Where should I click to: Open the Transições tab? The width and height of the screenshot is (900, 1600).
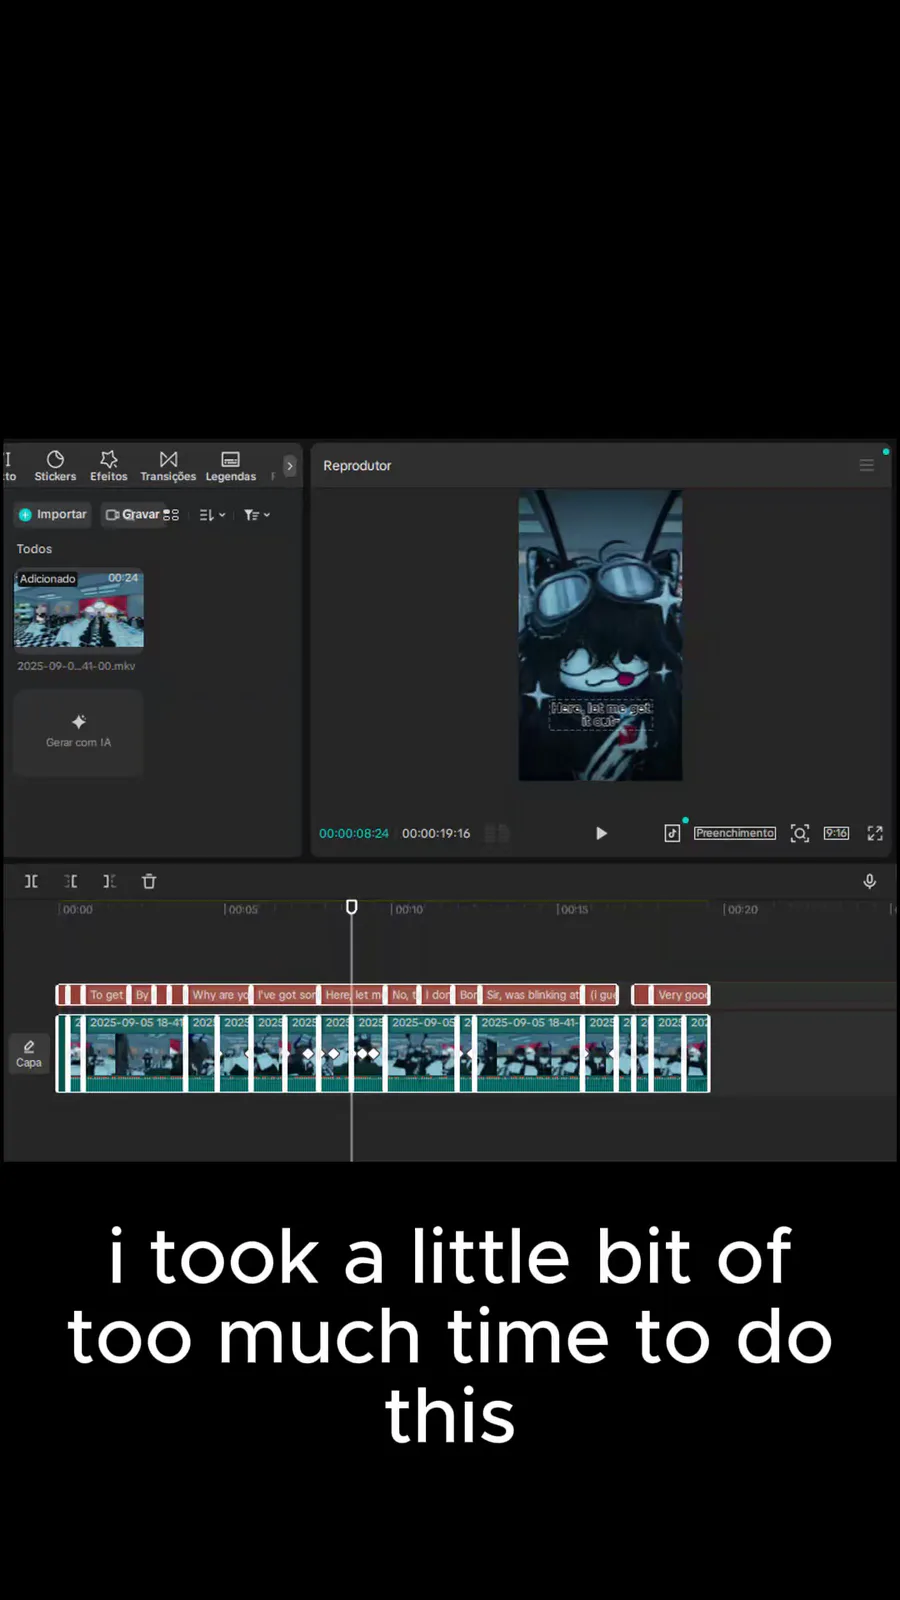(x=168, y=466)
